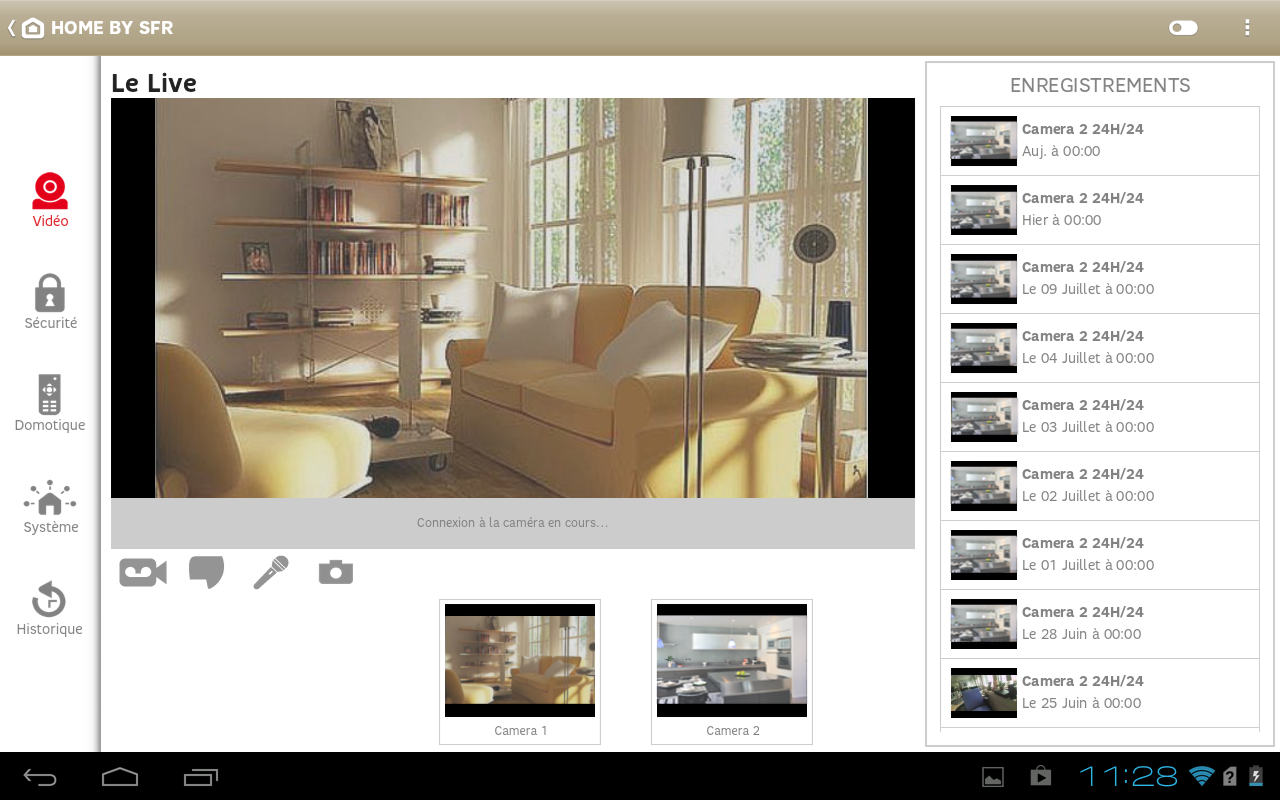Select the Camera 2 thumbnail preview
Screen dimensions: 1280x800
pyautogui.click(x=731, y=661)
